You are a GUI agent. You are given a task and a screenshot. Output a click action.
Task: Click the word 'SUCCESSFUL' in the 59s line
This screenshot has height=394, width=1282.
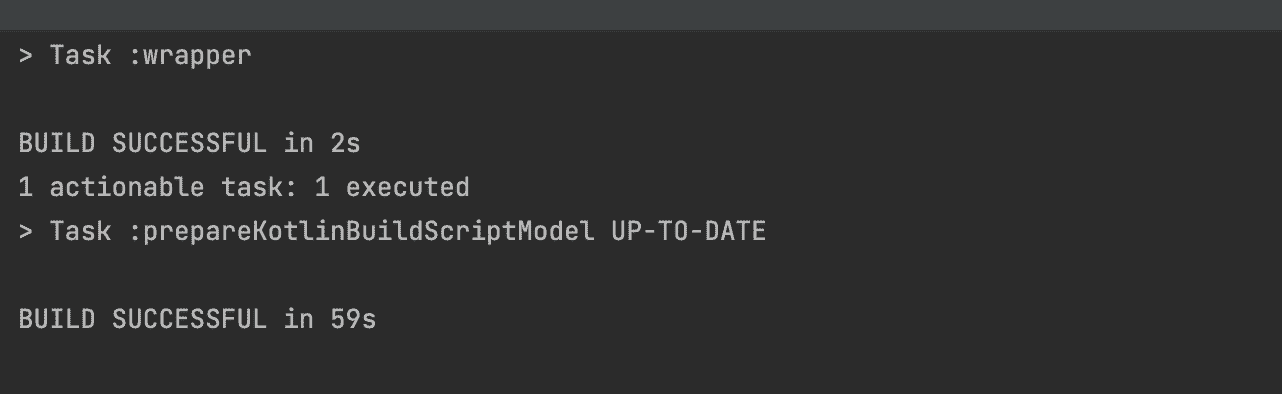(189, 320)
